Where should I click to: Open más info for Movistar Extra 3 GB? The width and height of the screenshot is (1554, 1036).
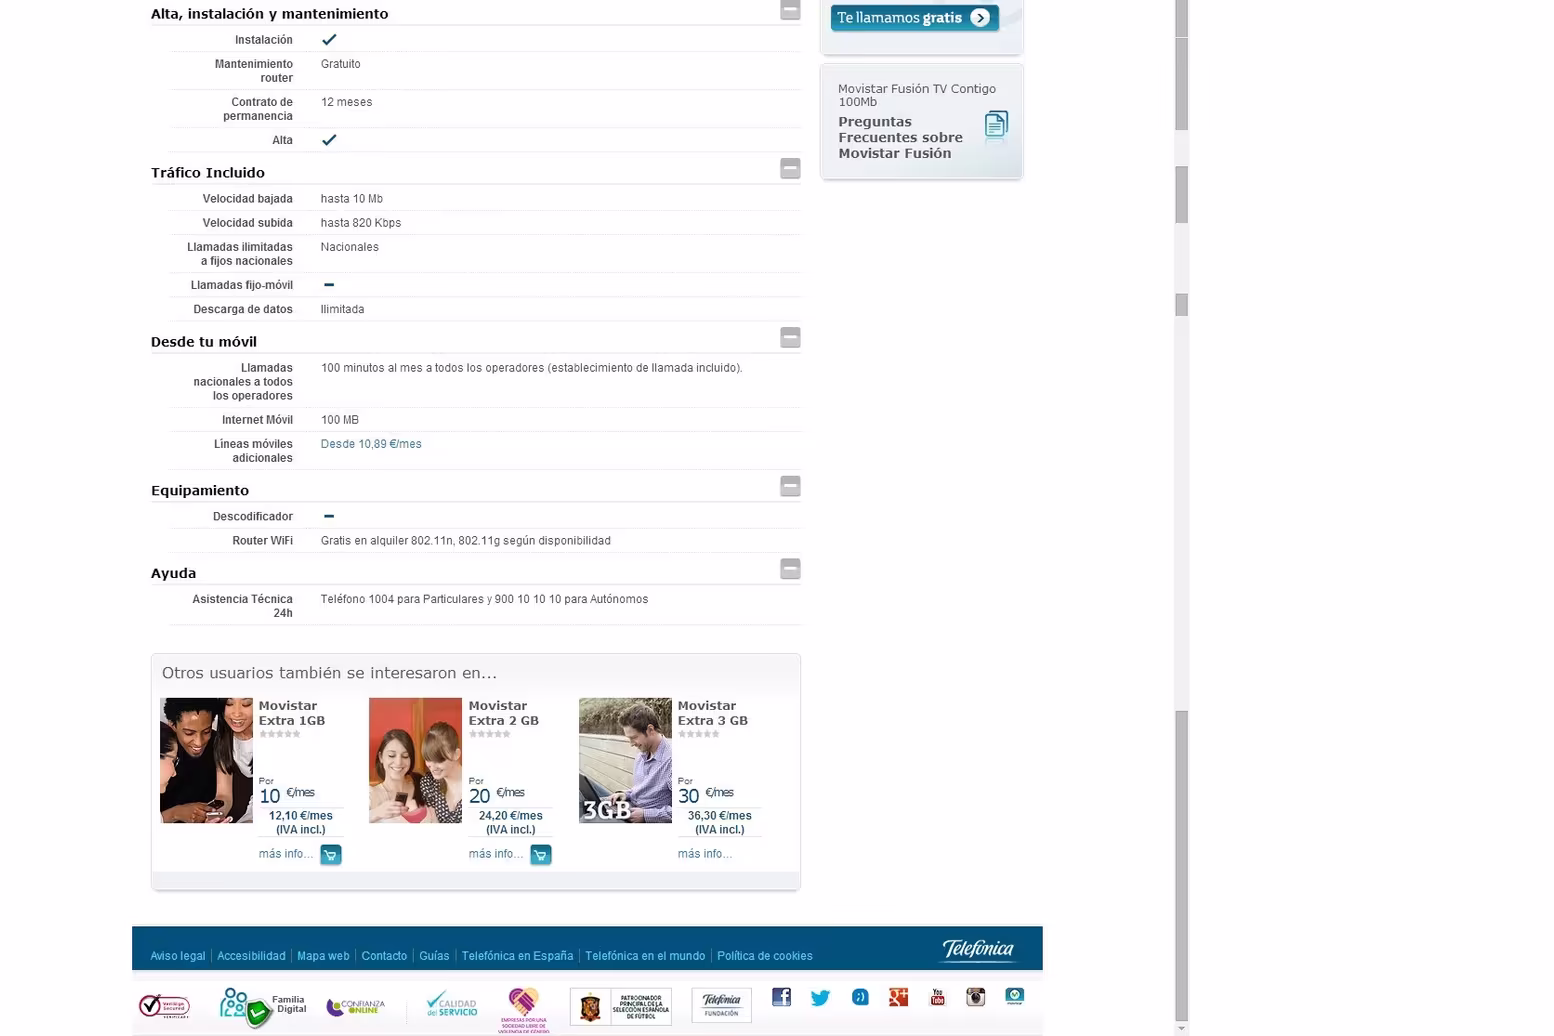[x=705, y=854]
